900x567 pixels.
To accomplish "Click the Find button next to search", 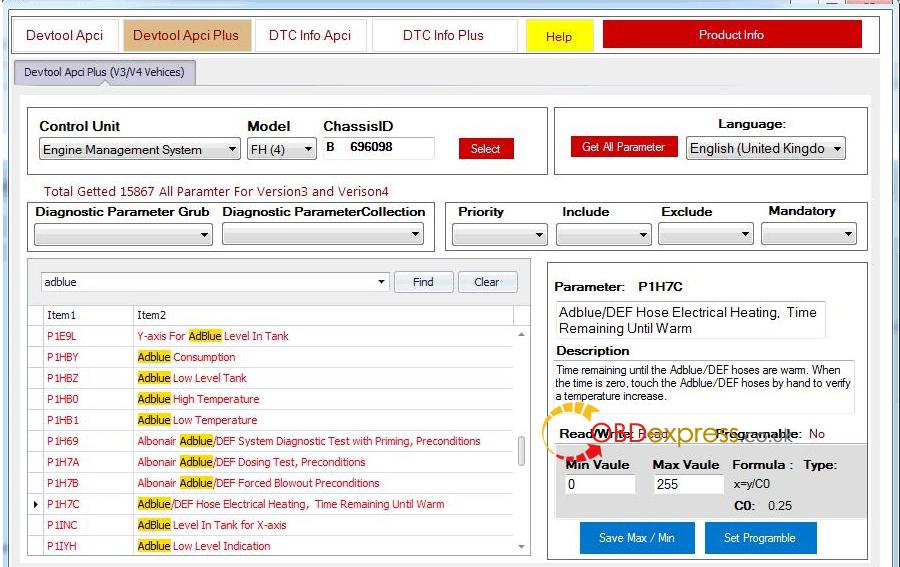I will coord(423,282).
